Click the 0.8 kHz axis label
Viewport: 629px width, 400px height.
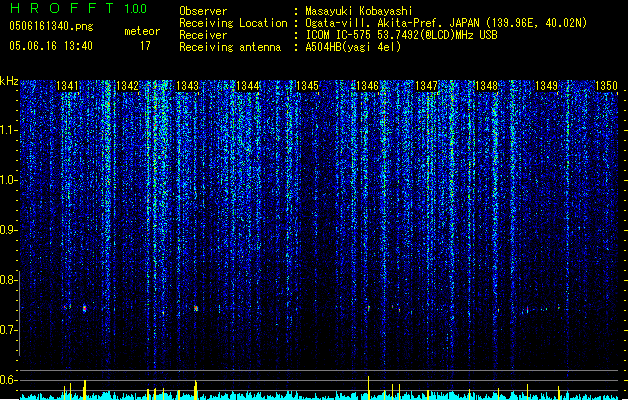[8, 280]
